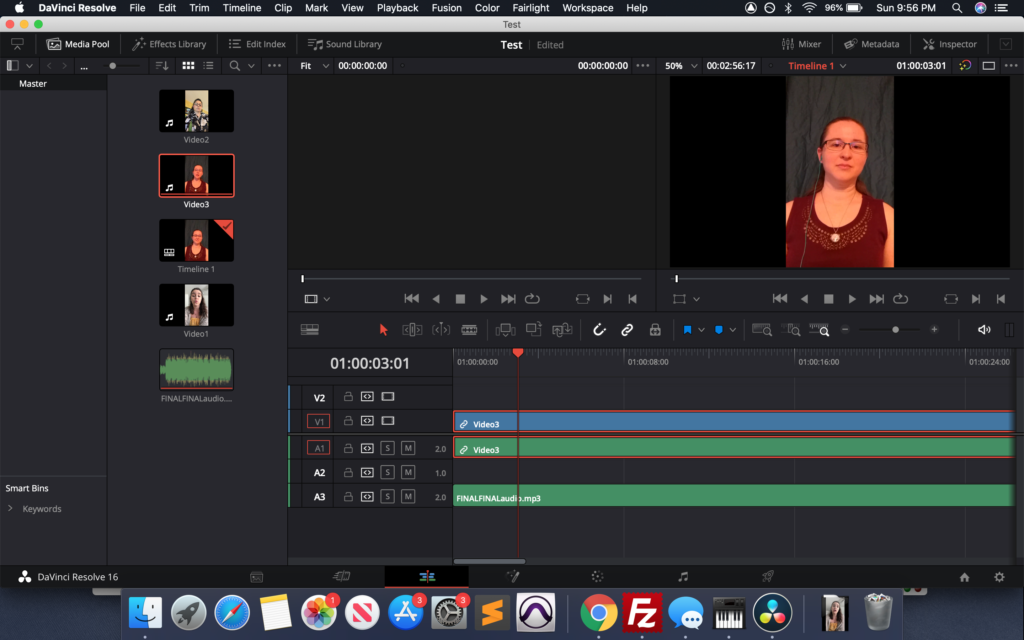The height and width of the screenshot is (640, 1024).
Task: Open the Workspace menu
Action: pos(587,8)
